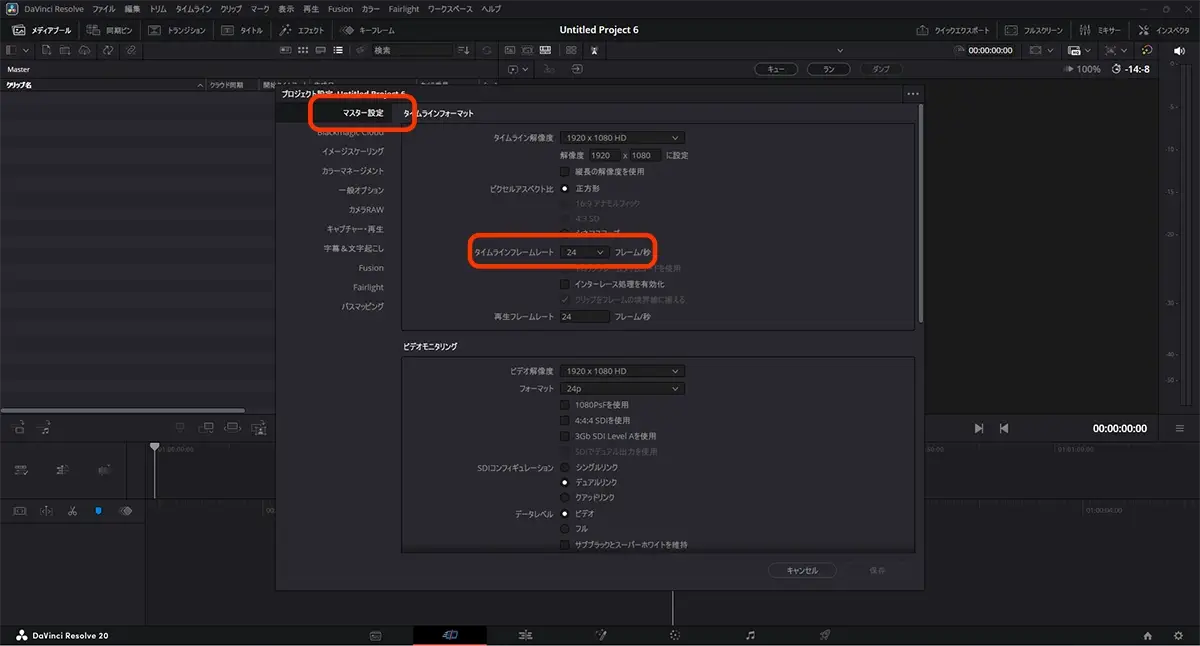
Task: Click the razor scissors tool in timeline
Action: [x=72, y=511]
